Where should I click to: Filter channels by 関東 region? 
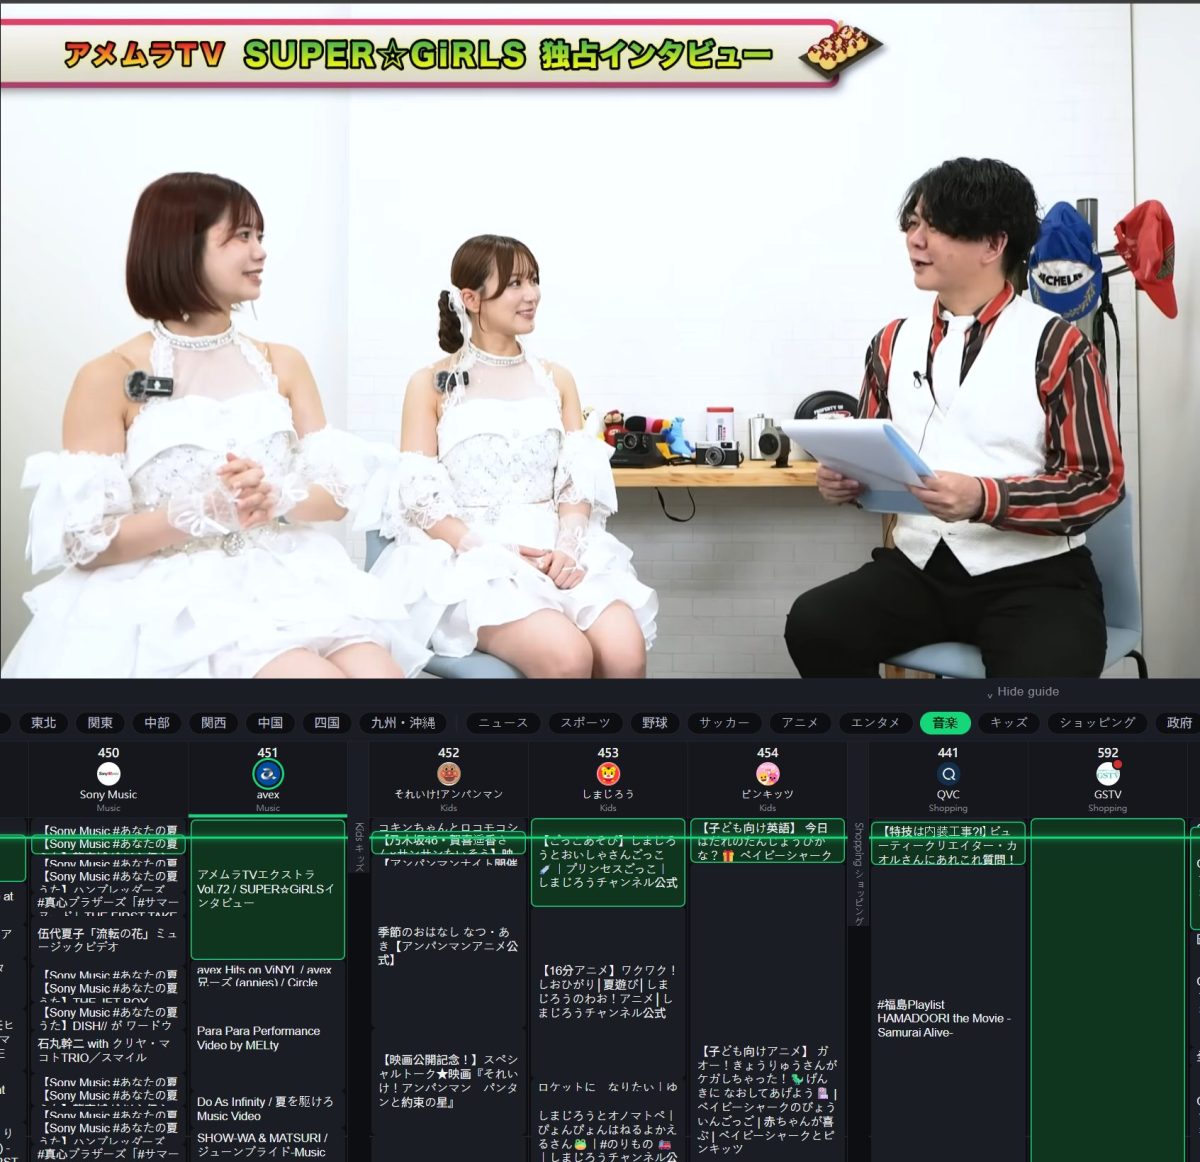point(100,722)
